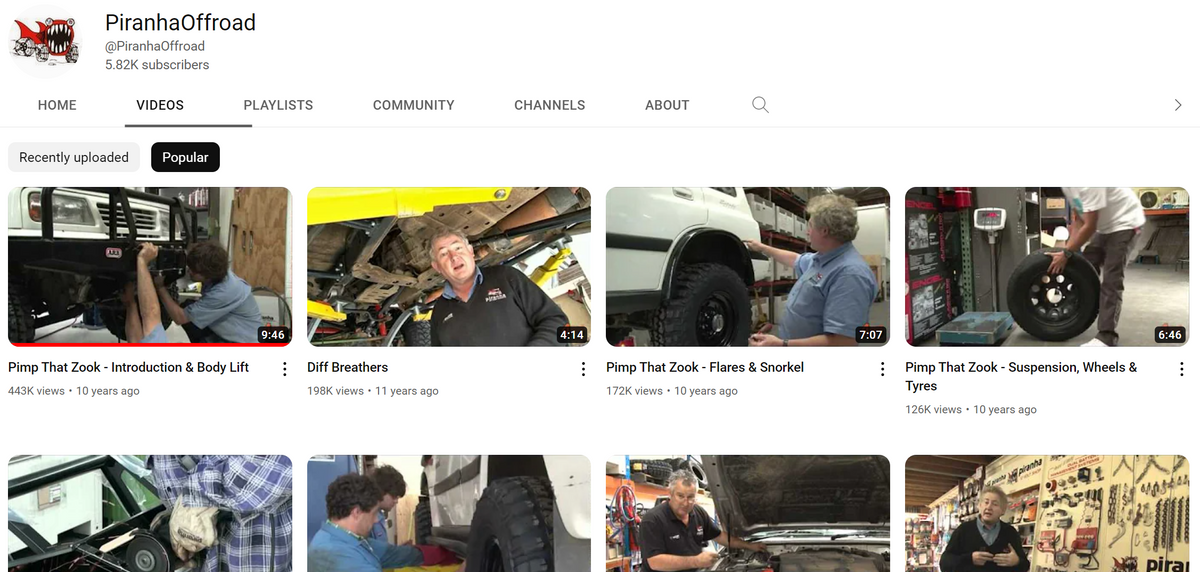
Task: Click the 5.82K subscribers text
Action: point(157,65)
